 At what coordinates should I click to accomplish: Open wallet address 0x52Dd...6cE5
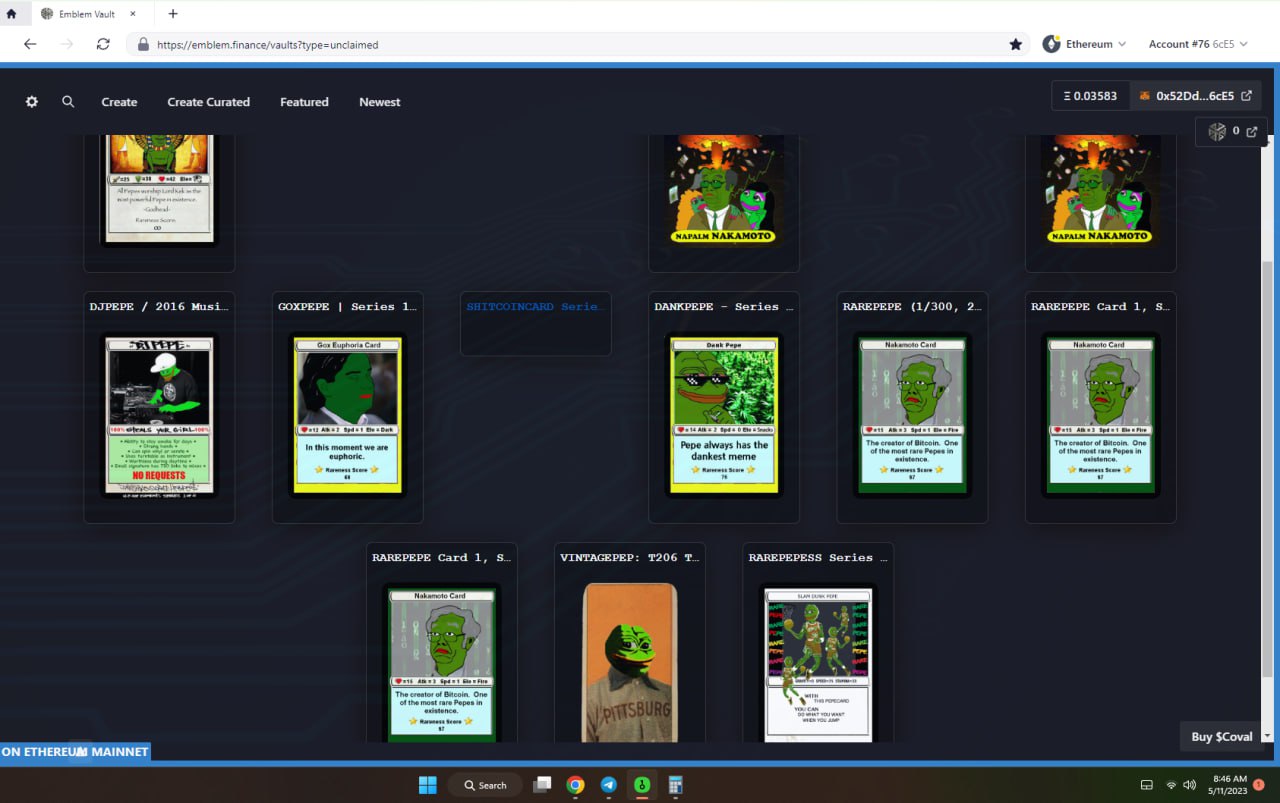[x=1194, y=96]
